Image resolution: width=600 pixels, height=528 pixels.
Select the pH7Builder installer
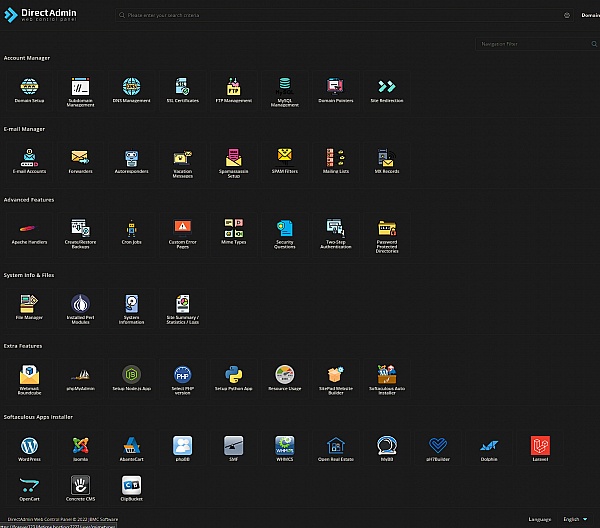click(438, 448)
